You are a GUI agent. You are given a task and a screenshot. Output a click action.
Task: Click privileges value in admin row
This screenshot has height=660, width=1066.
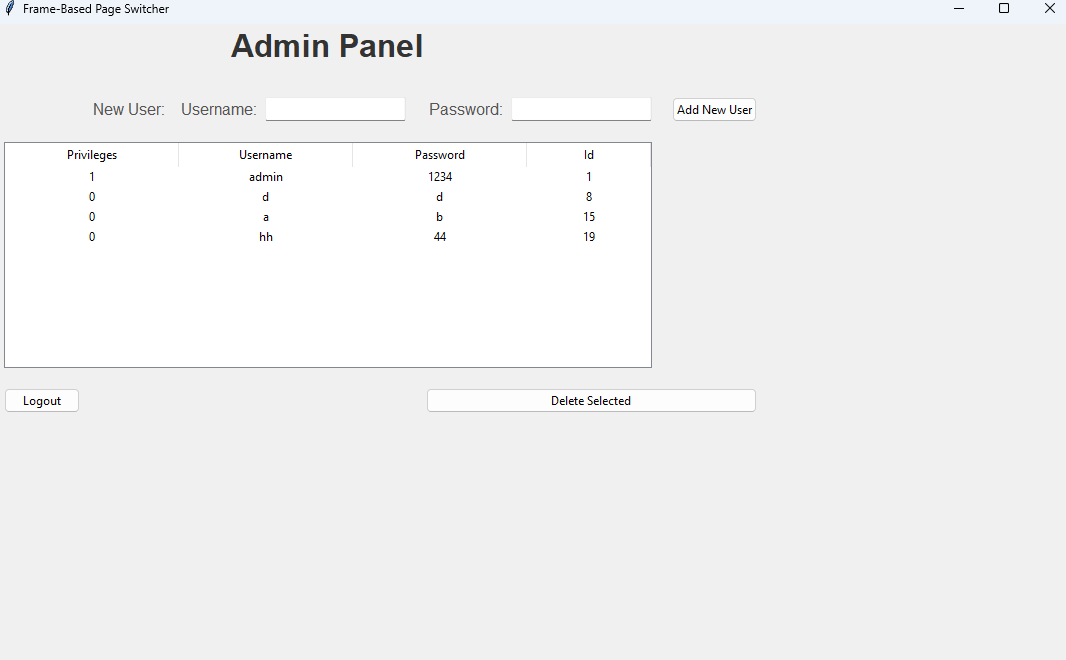(x=92, y=177)
